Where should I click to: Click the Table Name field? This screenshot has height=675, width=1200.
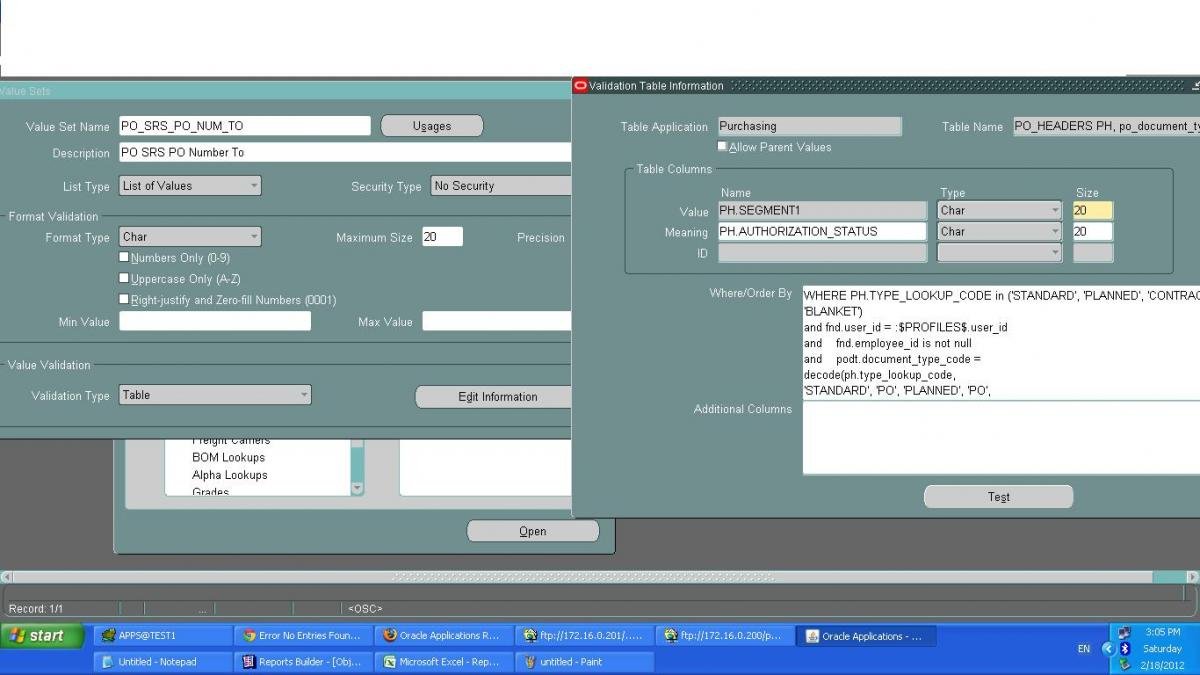click(x=1106, y=126)
